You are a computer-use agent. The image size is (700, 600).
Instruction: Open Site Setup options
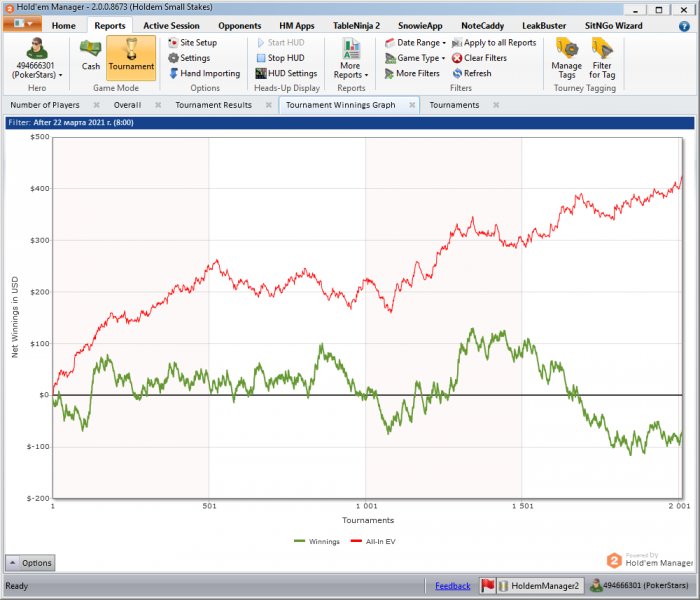point(192,42)
